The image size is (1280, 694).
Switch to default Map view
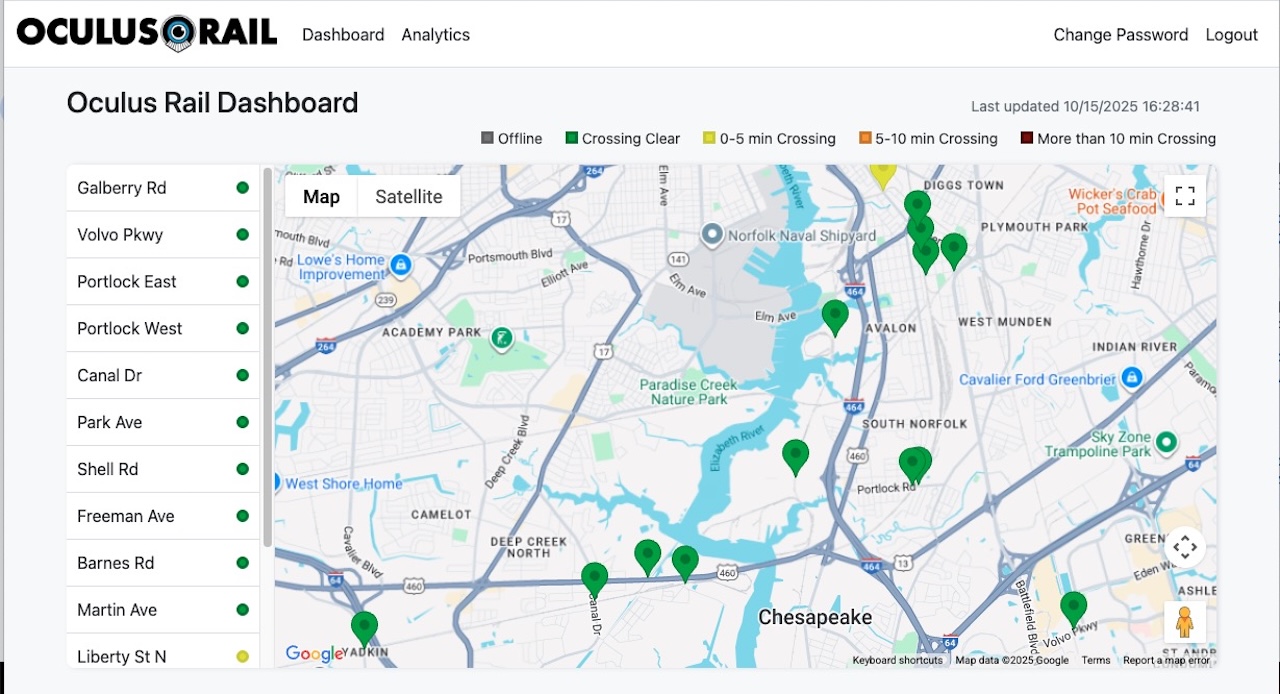(x=321, y=197)
